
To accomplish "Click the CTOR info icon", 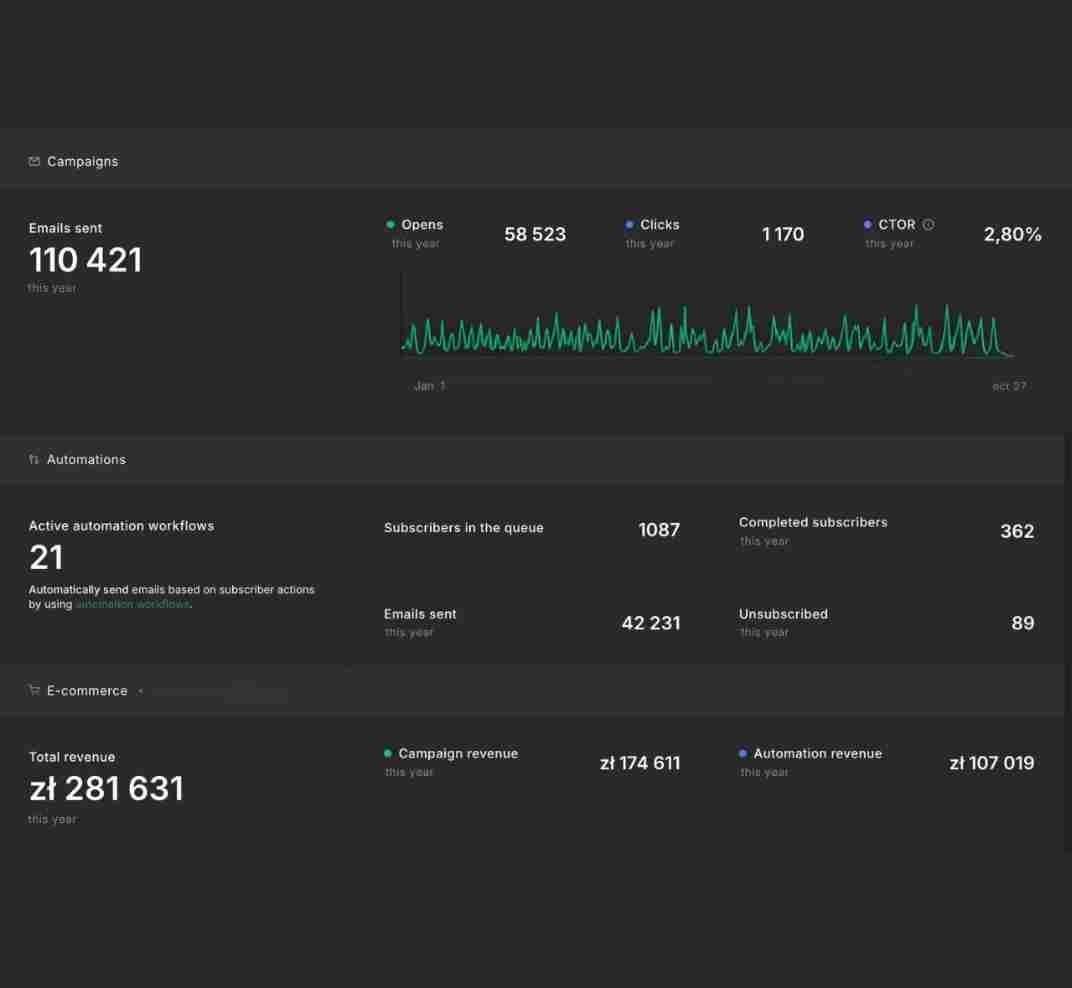I will (928, 224).
